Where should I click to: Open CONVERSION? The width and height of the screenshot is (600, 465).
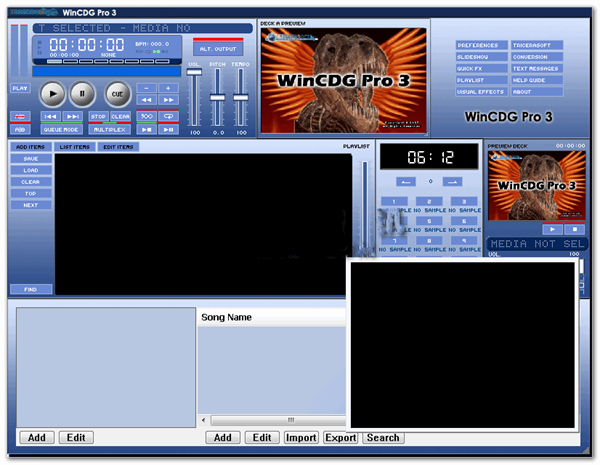(x=537, y=57)
